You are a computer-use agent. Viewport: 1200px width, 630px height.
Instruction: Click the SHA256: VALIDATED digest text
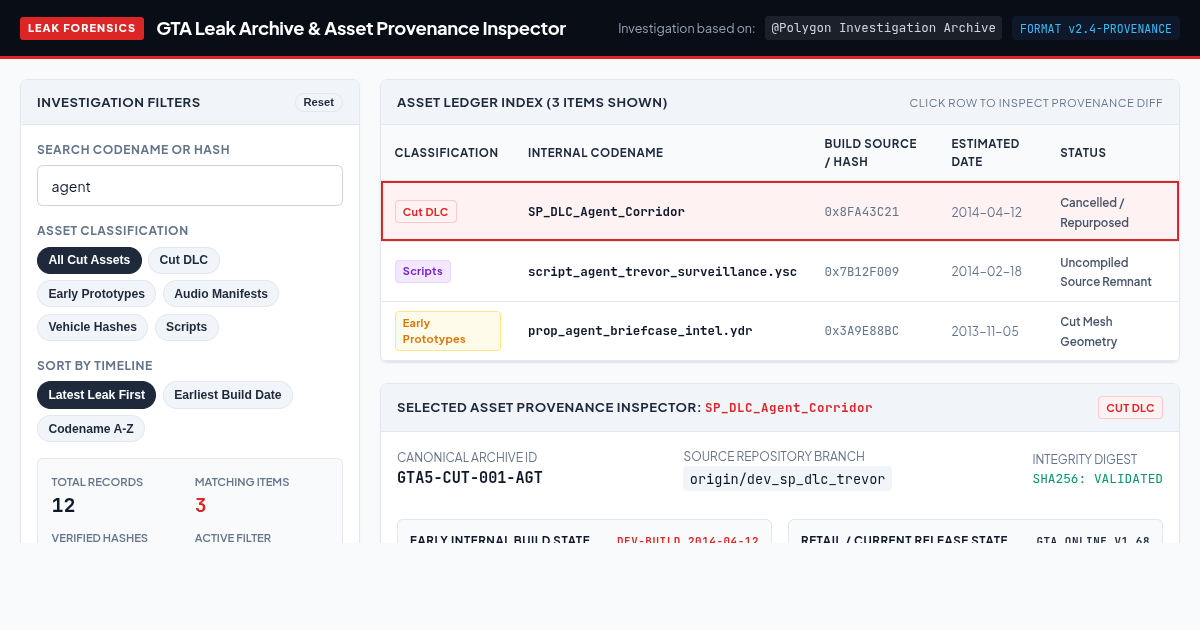pyautogui.click(x=1098, y=479)
